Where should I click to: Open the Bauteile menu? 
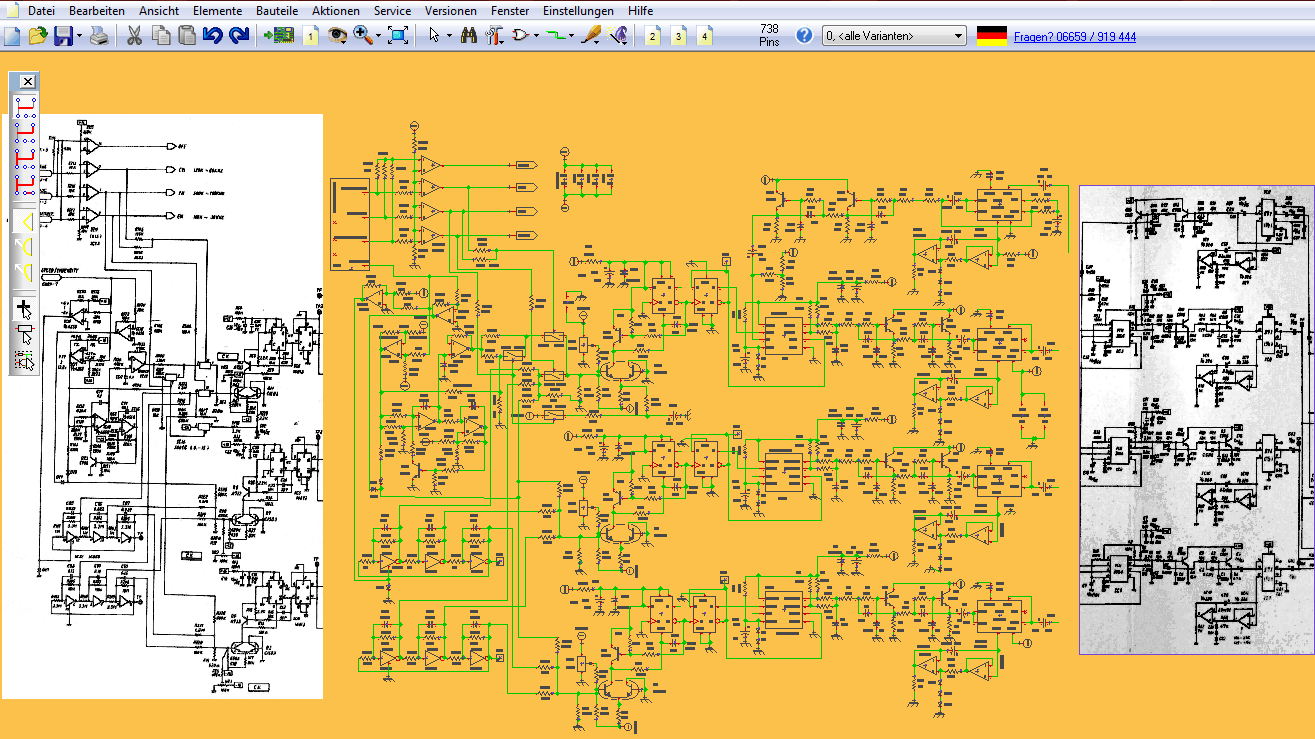pos(277,10)
